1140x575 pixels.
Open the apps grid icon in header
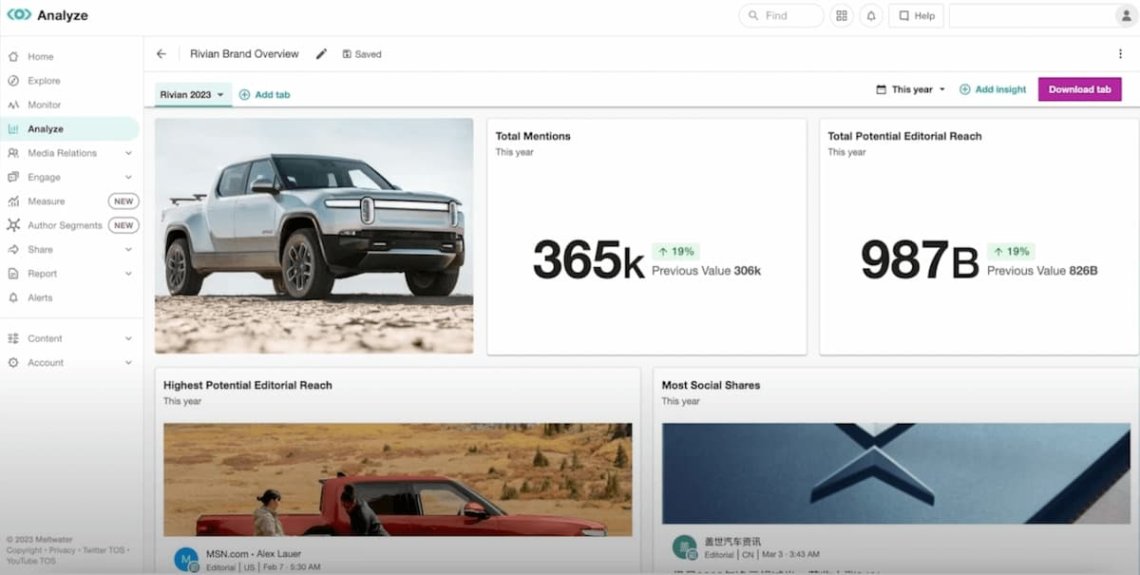click(842, 16)
